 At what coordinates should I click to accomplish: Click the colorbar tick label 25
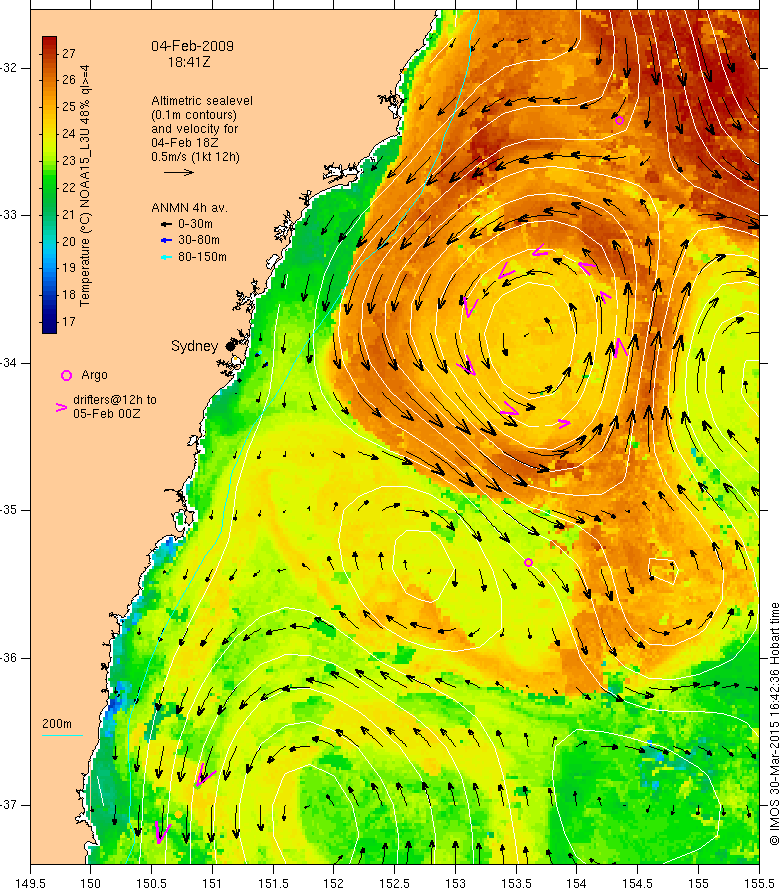(x=69, y=107)
